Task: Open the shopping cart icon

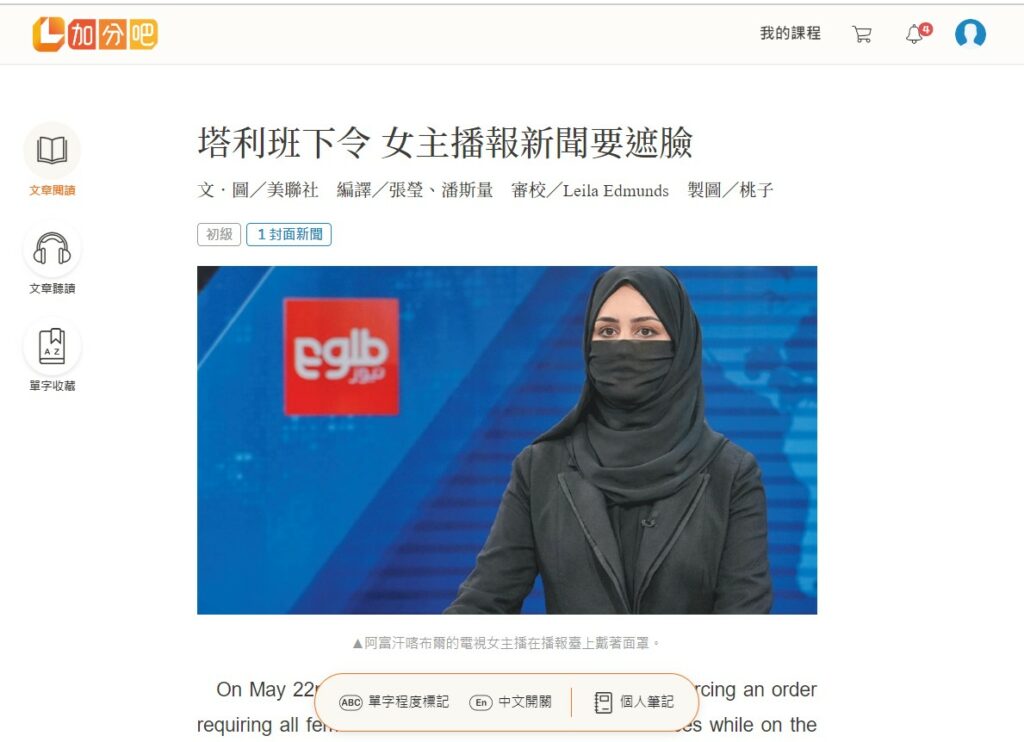Action: click(861, 34)
